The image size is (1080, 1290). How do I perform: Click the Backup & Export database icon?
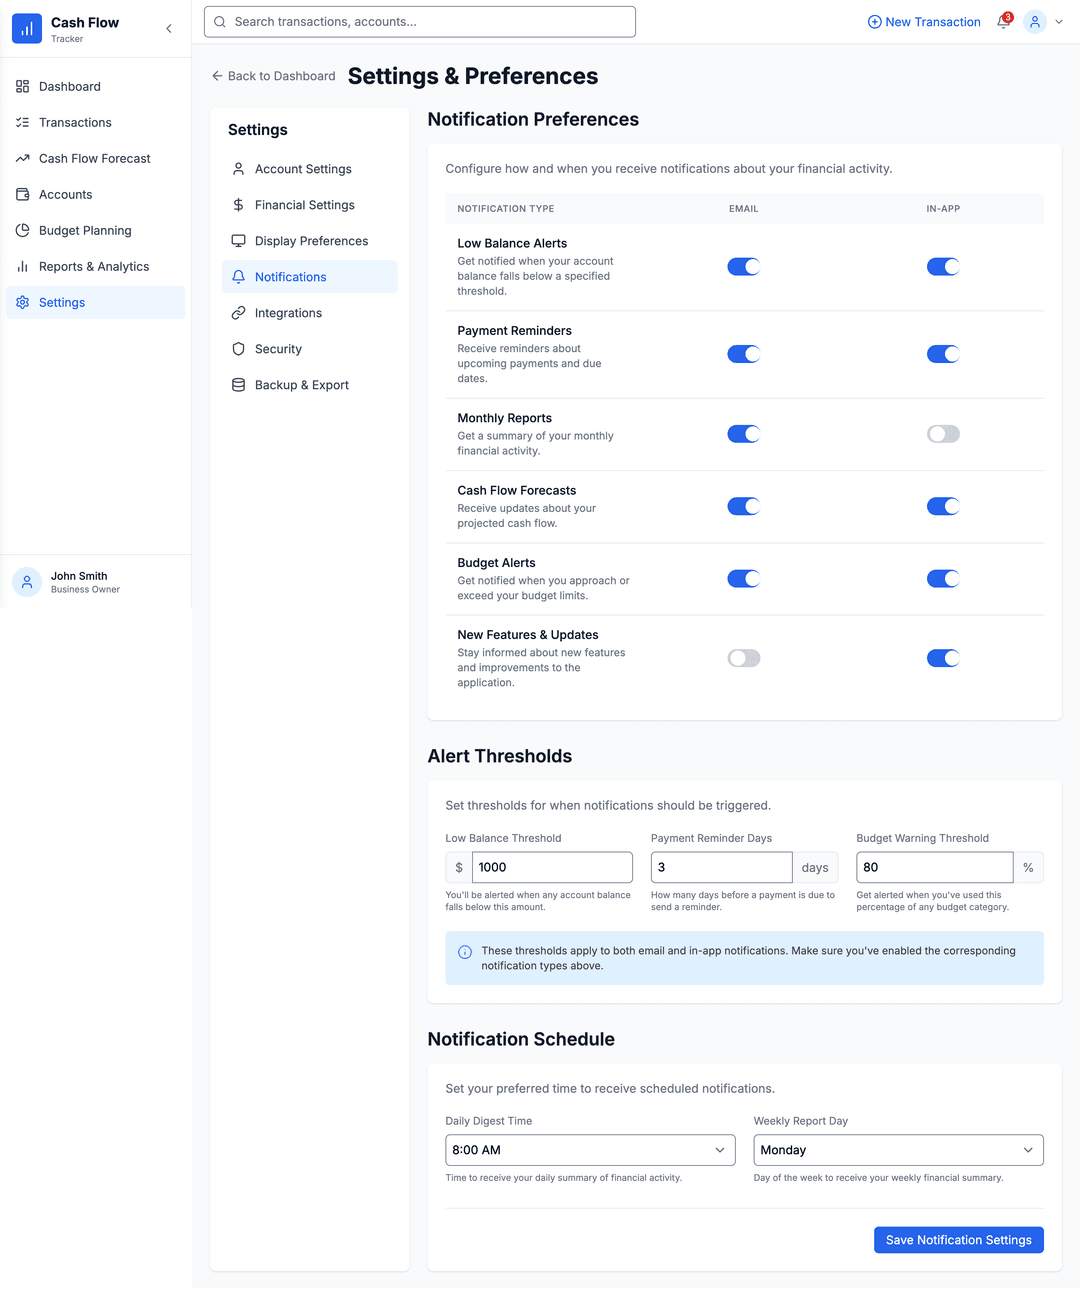click(x=238, y=385)
